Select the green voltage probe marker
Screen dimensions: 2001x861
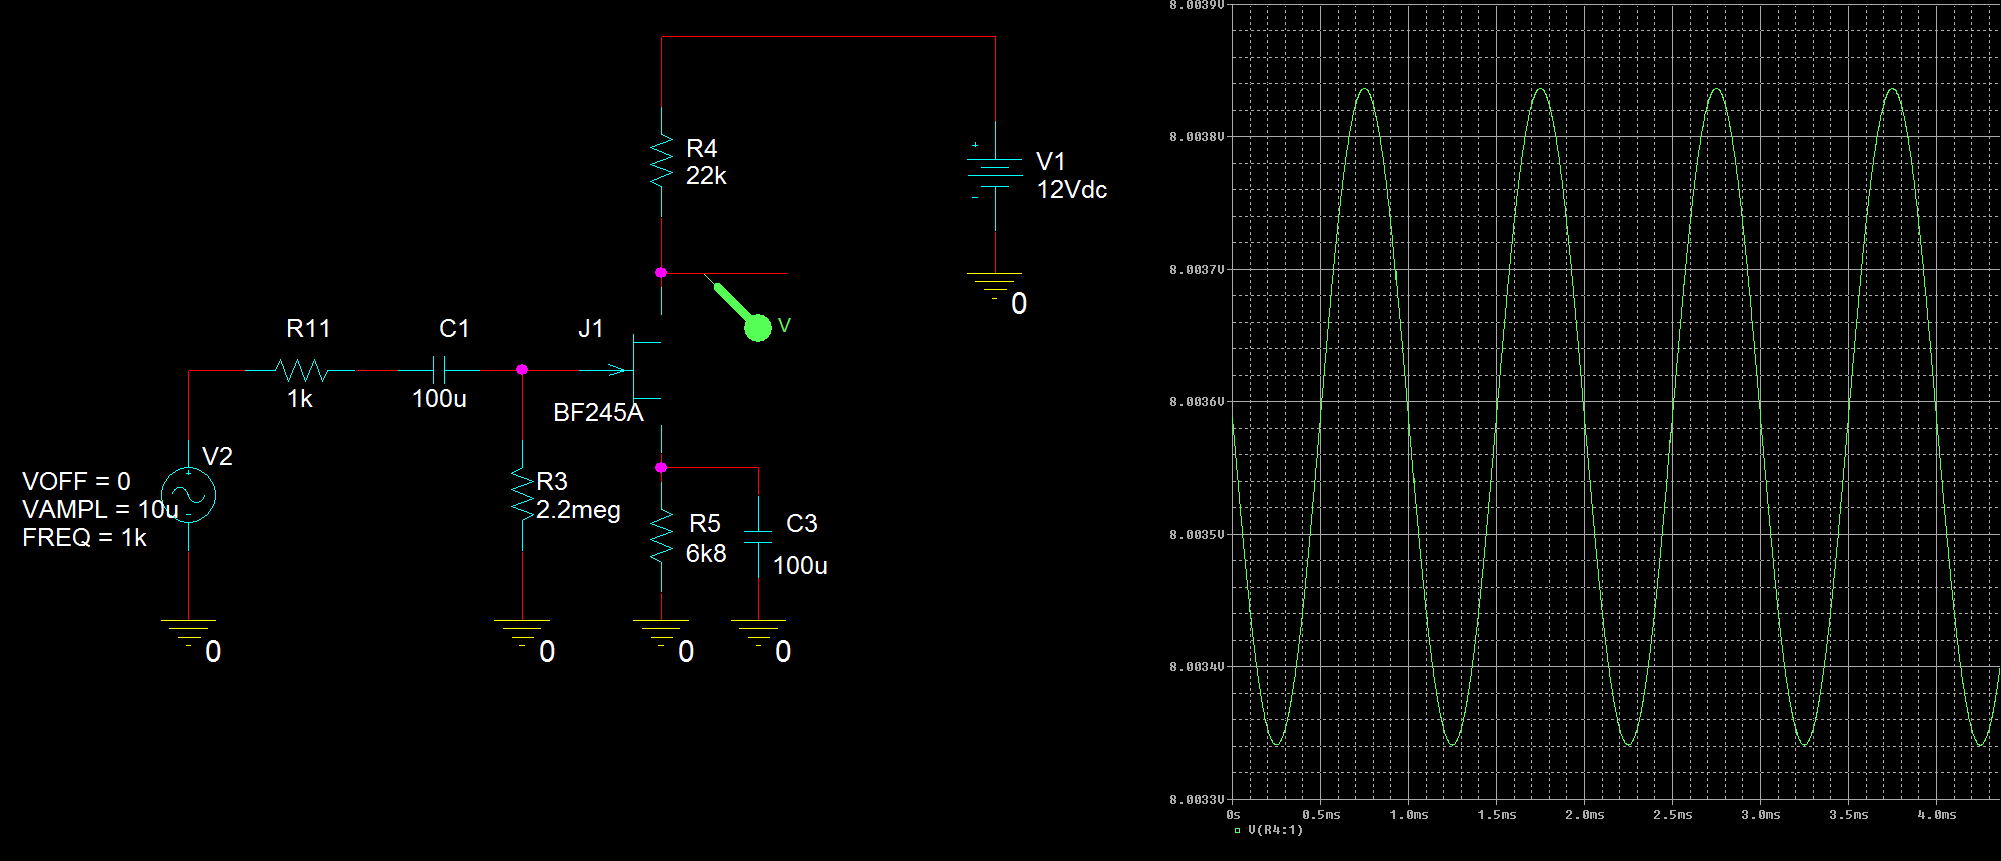click(x=757, y=326)
